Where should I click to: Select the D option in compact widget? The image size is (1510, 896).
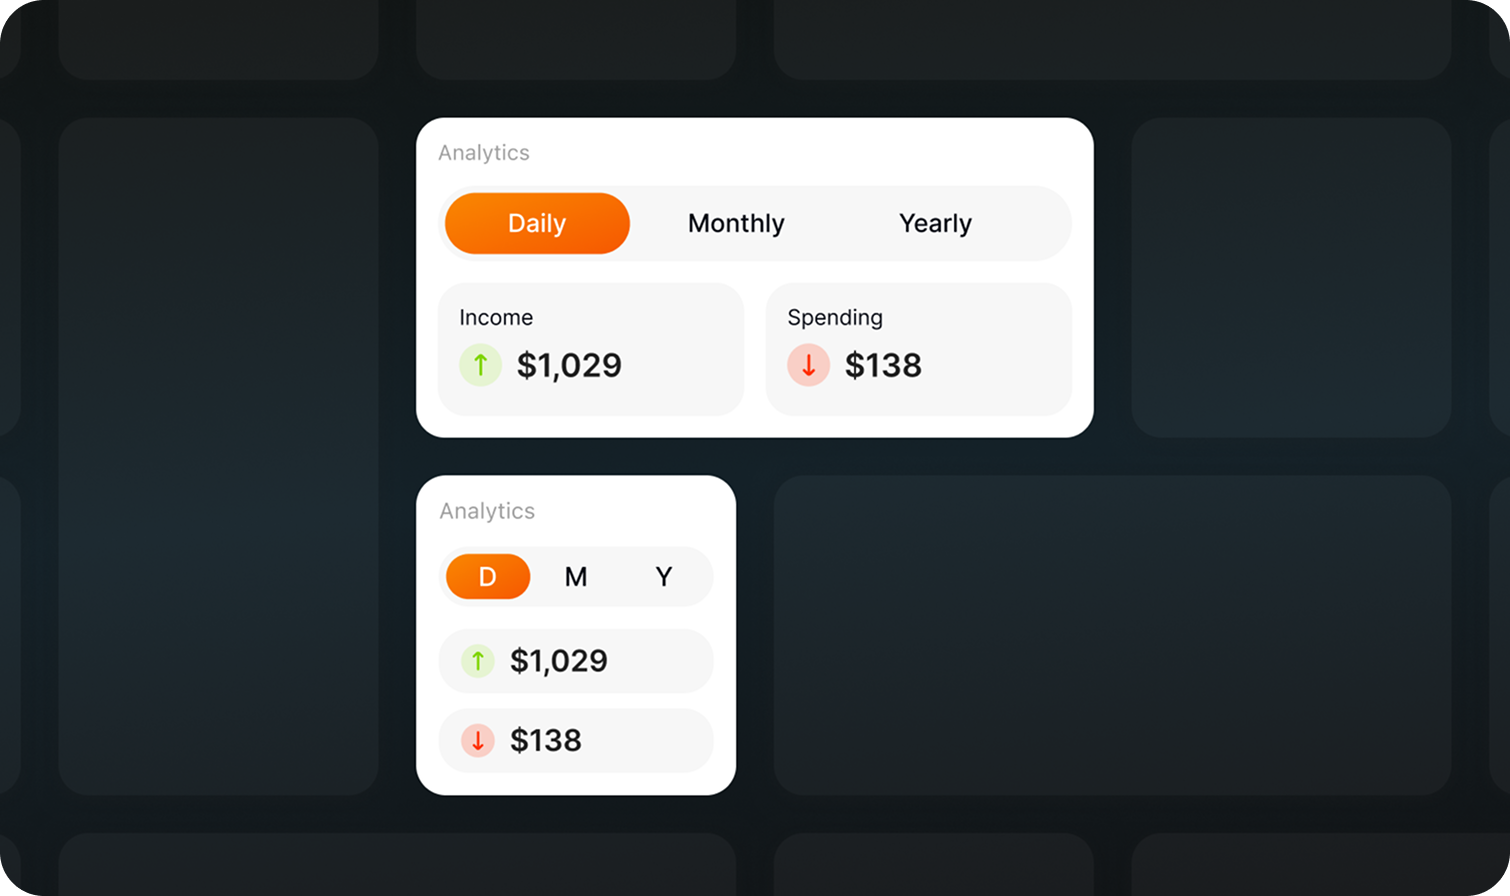[488, 577]
